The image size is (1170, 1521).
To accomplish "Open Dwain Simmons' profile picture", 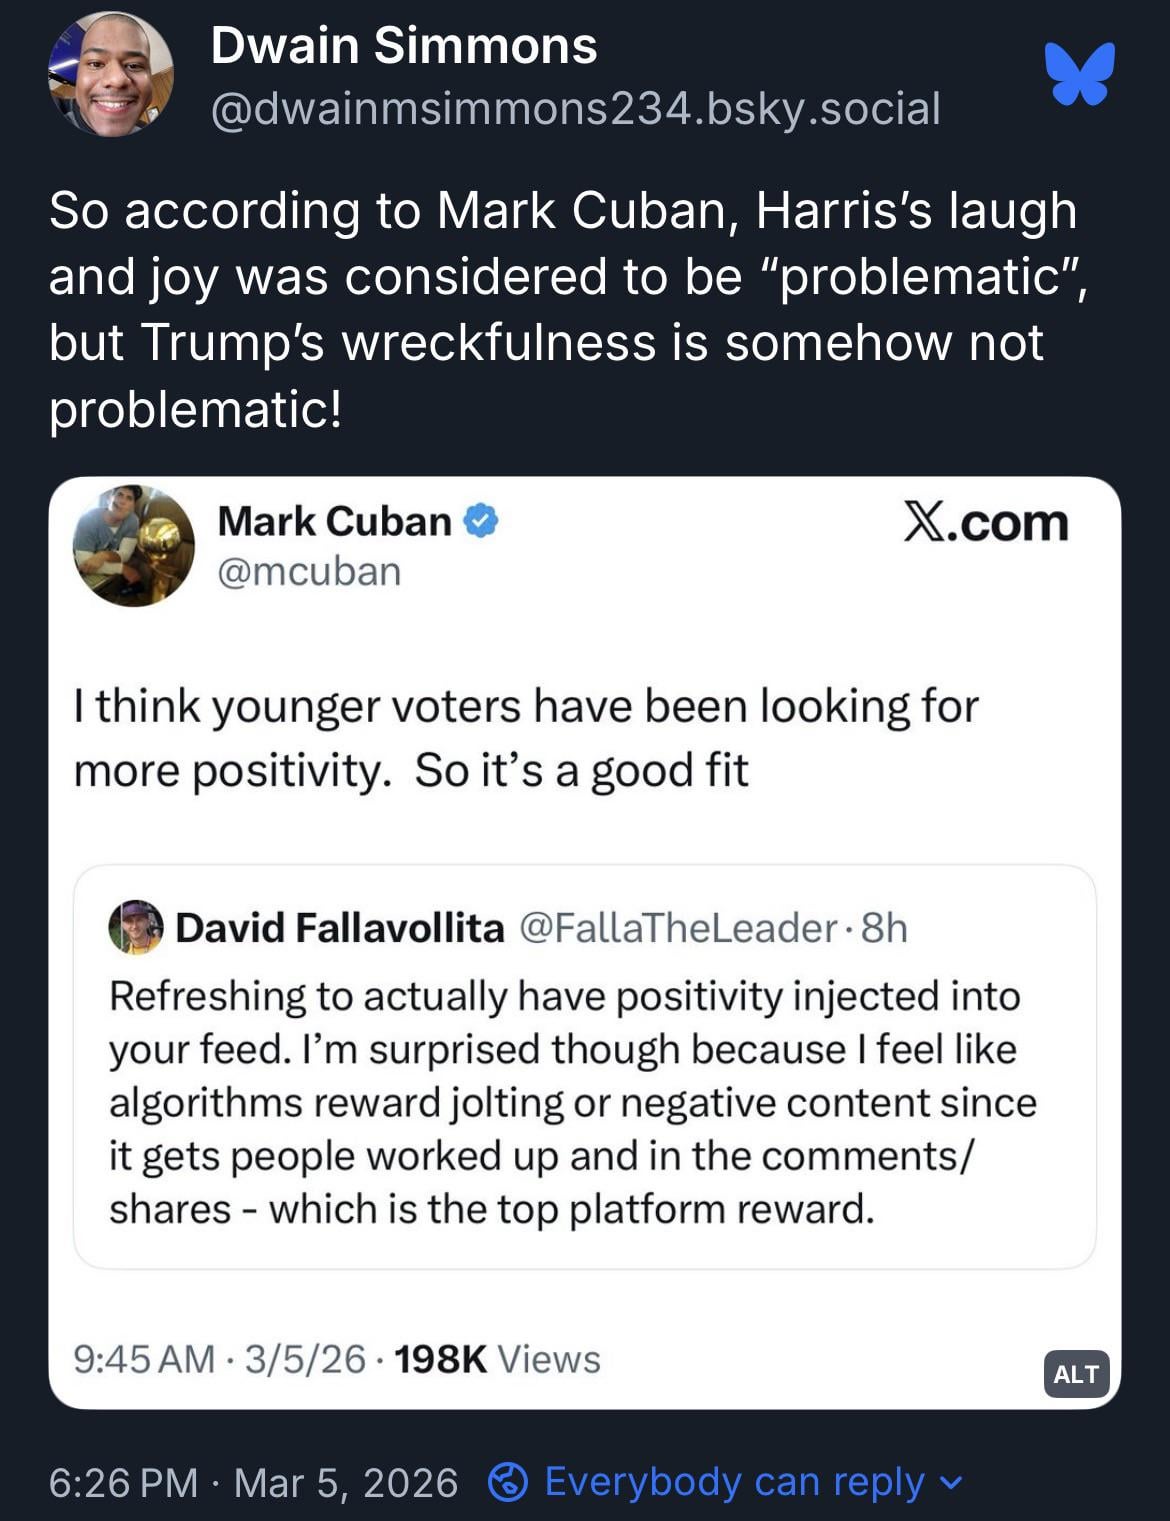I will [110, 75].
